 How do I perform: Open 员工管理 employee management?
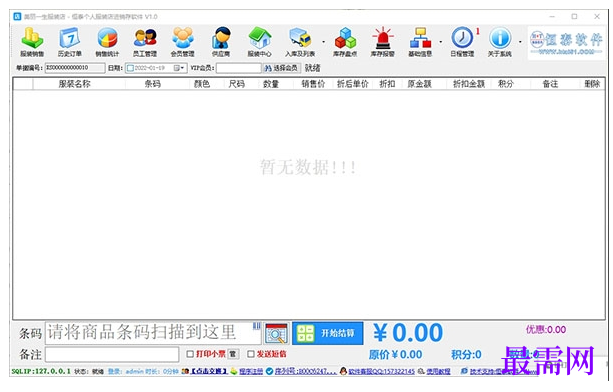[145, 42]
